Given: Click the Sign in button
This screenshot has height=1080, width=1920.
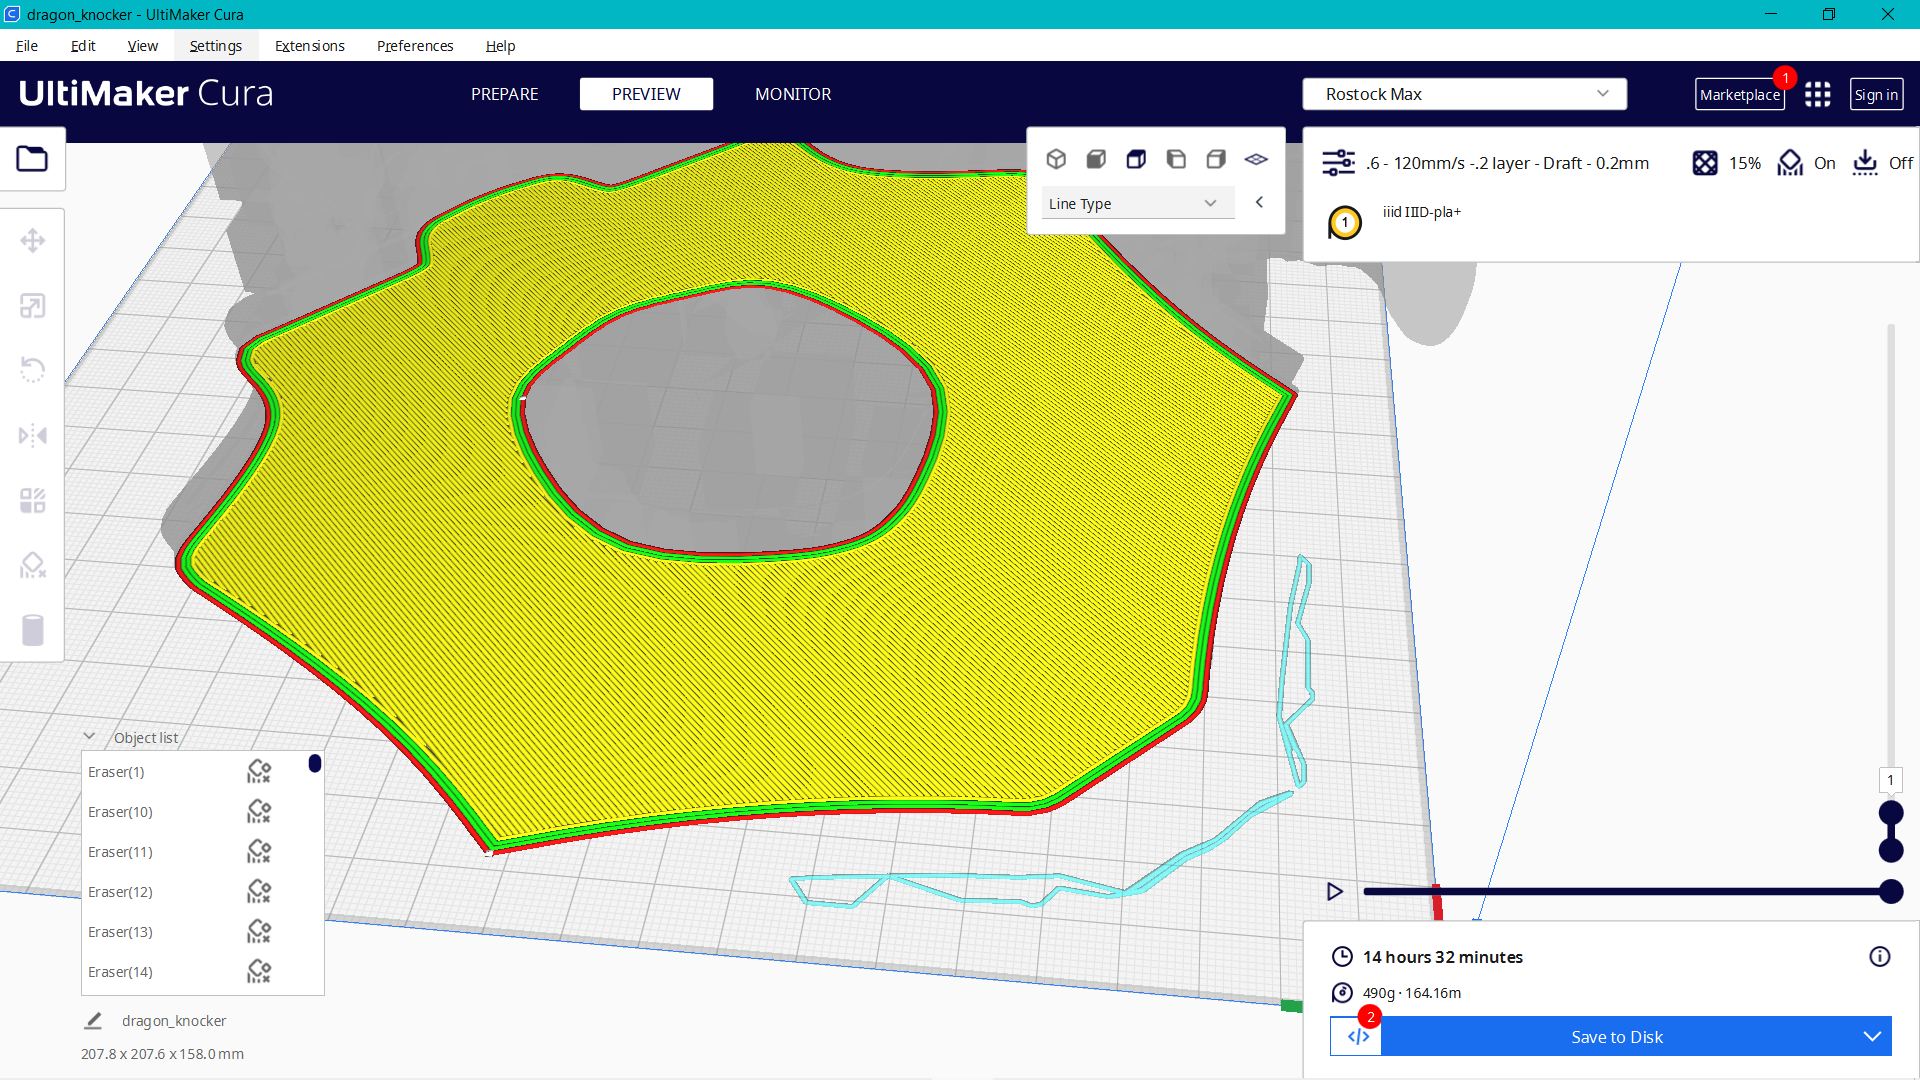Looking at the screenshot, I should tap(1876, 93).
